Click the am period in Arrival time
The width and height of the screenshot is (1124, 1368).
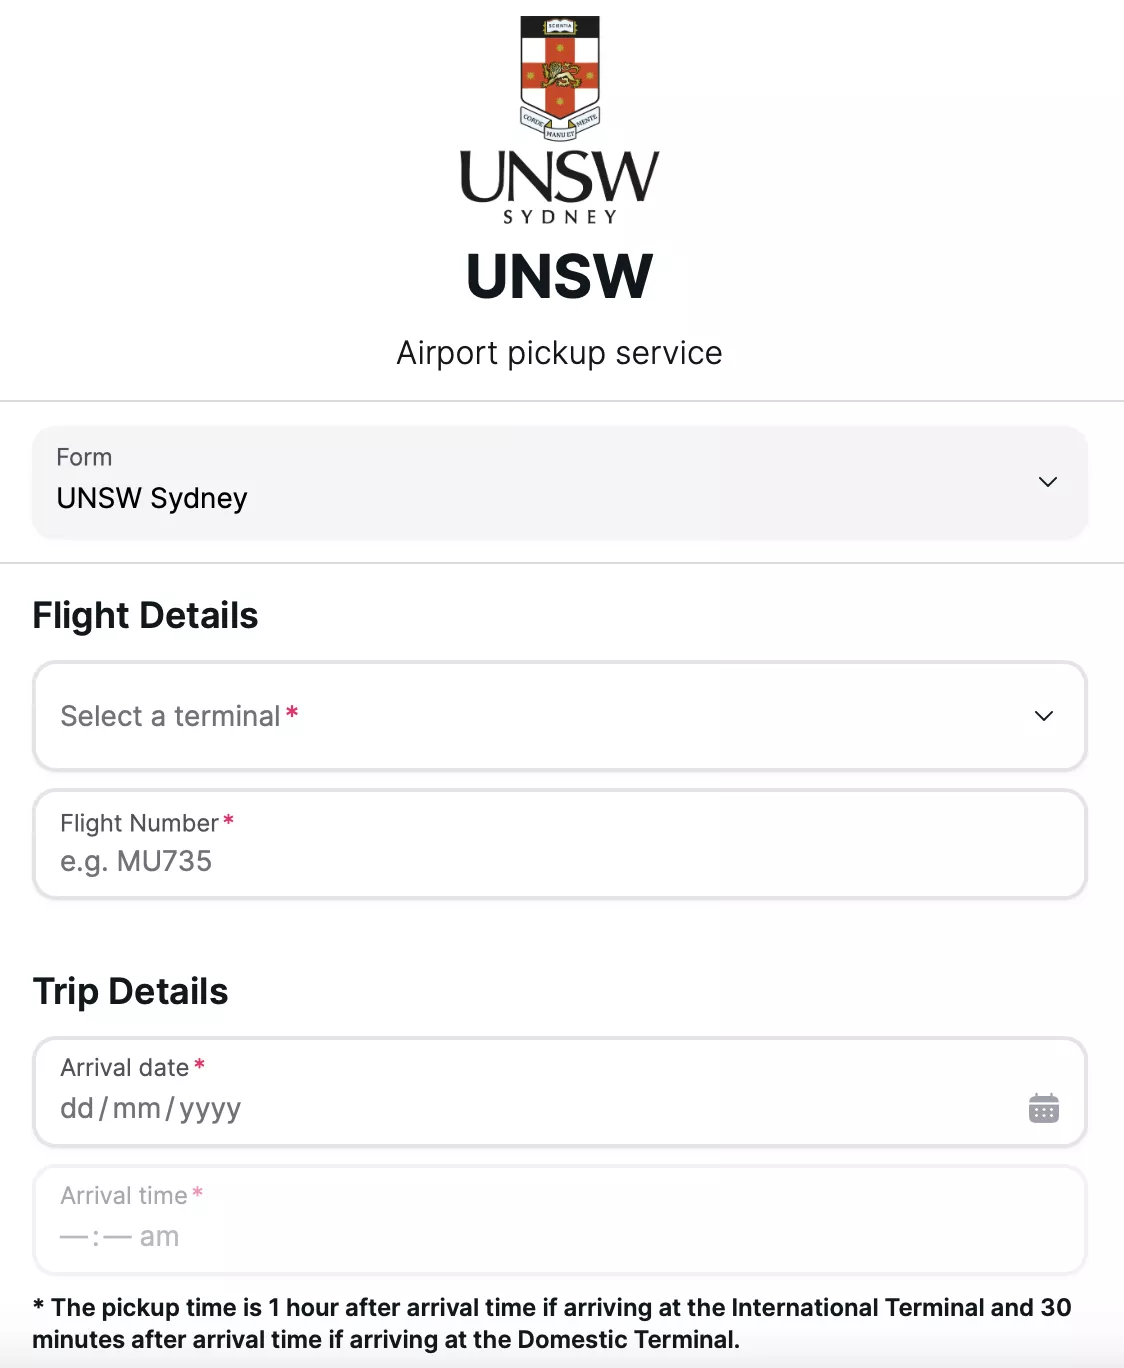pos(159,1237)
